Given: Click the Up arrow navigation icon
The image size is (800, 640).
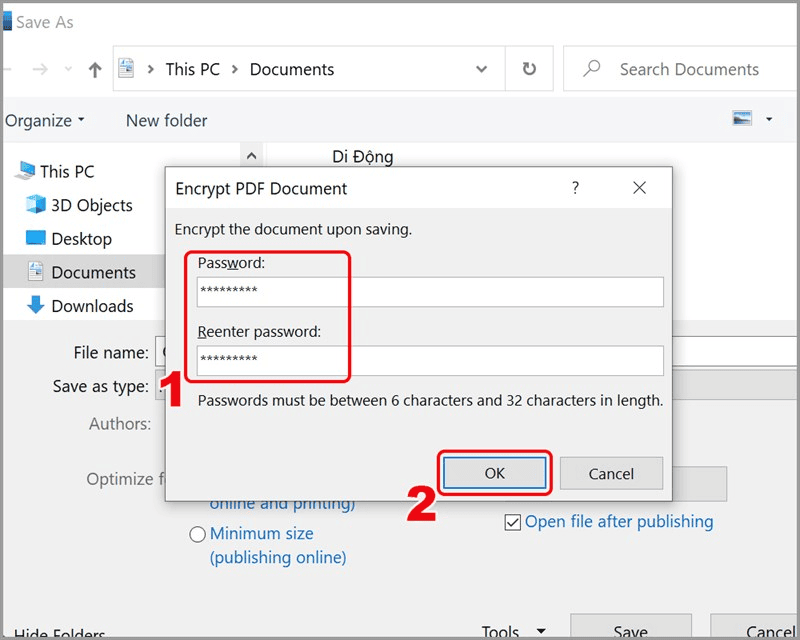Looking at the screenshot, I should click(x=95, y=70).
